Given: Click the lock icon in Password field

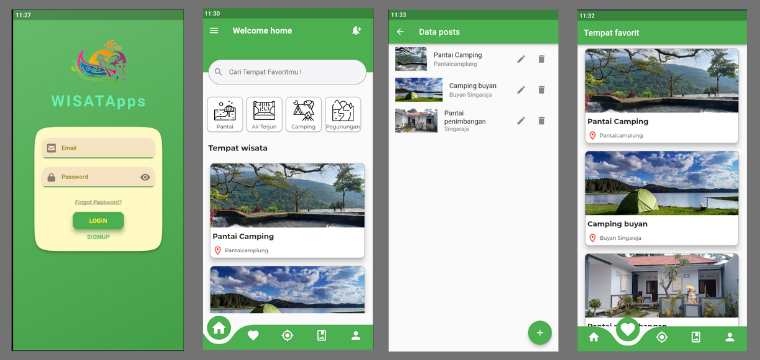Looking at the screenshot, I should click(51, 177).
